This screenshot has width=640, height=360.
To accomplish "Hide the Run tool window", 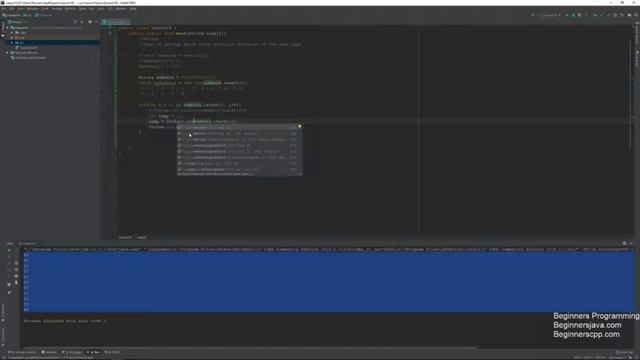I will (x=631, y=243).
